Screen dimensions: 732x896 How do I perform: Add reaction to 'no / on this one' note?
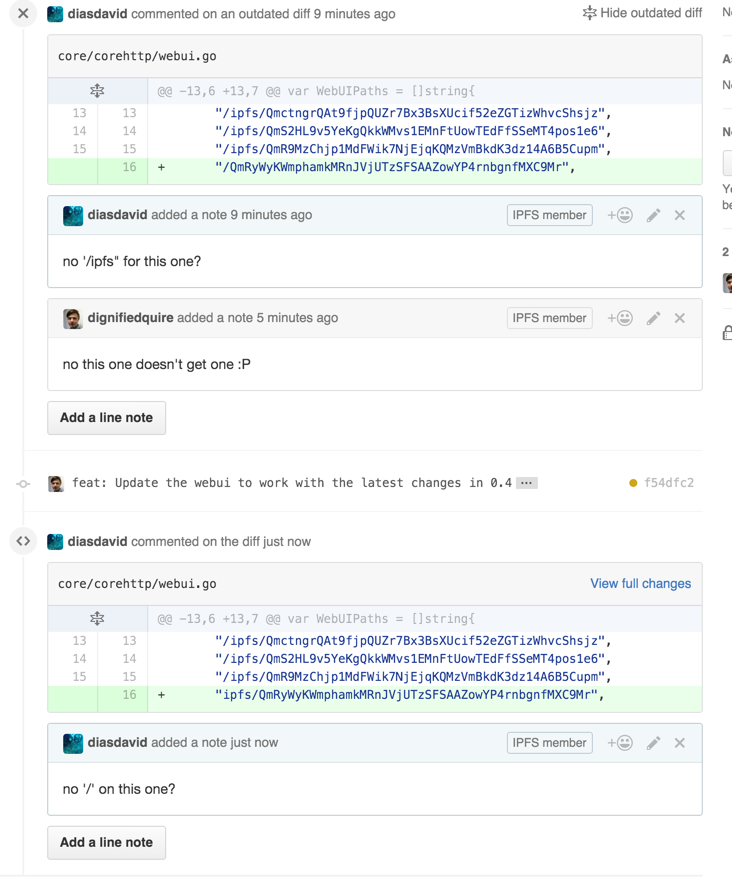[620, 743]
